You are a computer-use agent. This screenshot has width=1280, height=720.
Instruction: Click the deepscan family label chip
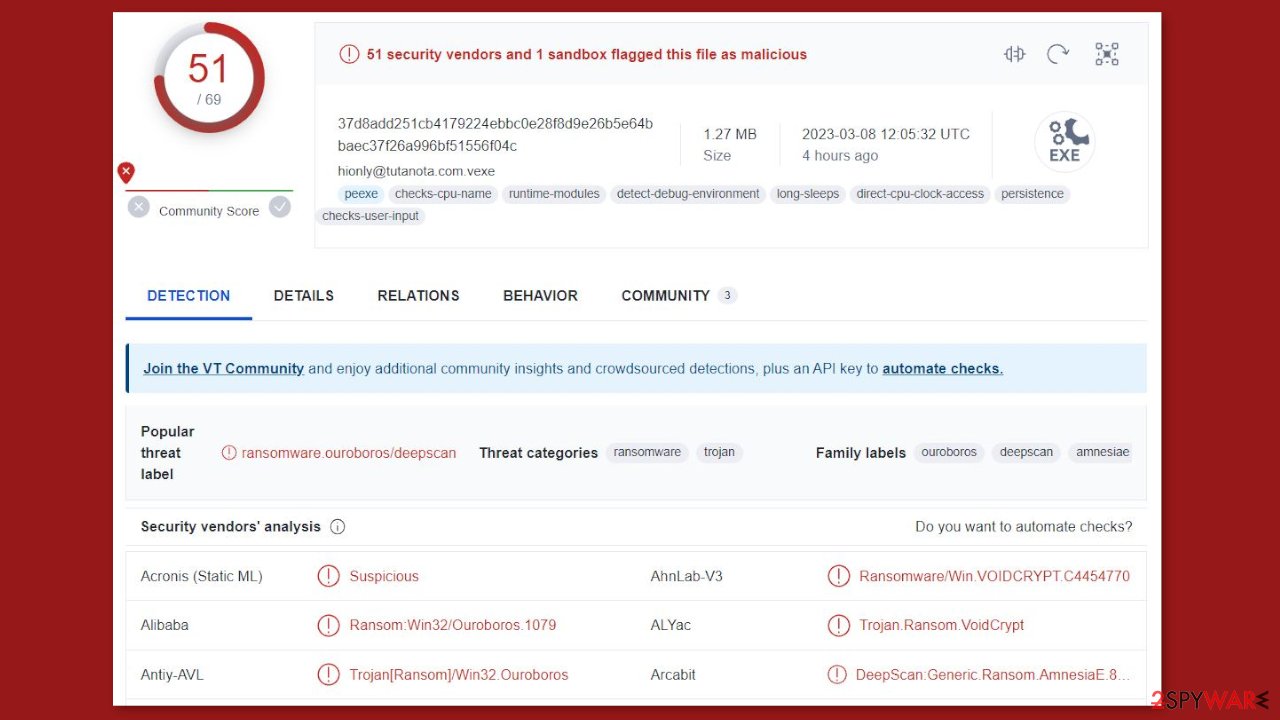[x=1026, y=452]
